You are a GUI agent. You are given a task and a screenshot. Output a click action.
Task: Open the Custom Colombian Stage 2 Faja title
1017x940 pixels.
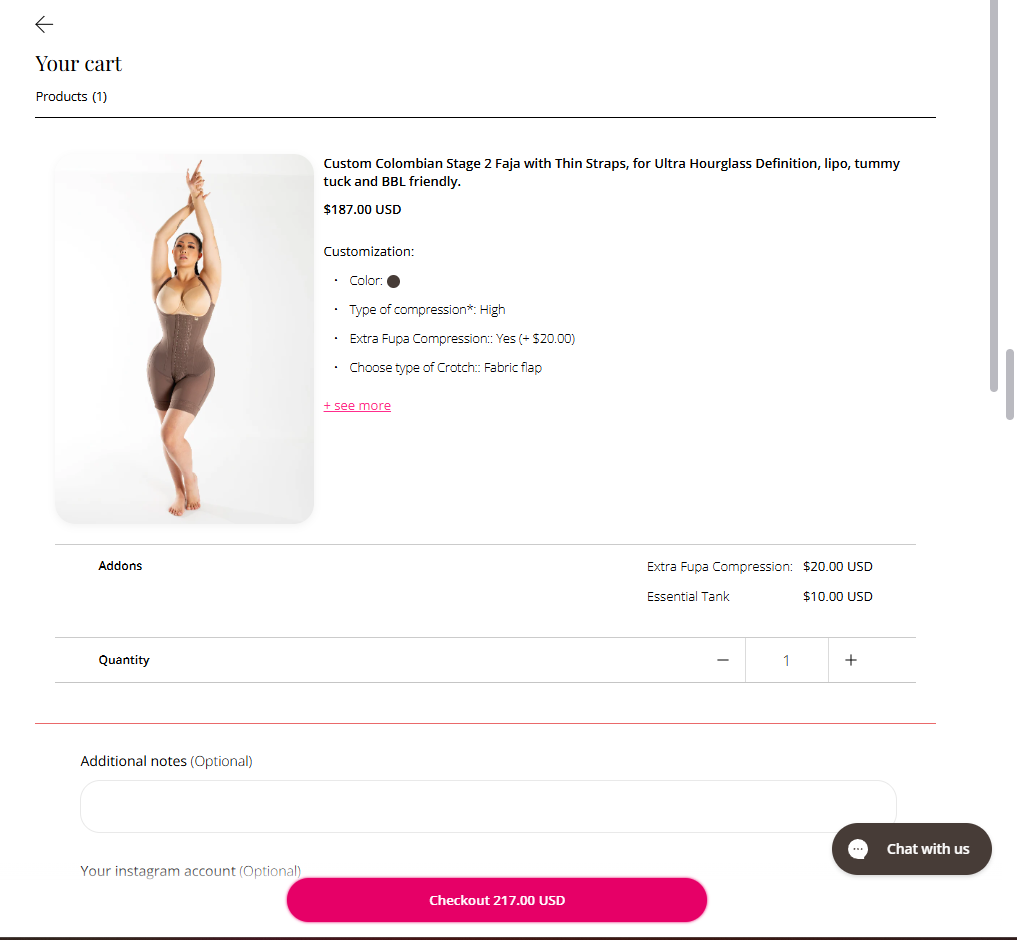611,173
